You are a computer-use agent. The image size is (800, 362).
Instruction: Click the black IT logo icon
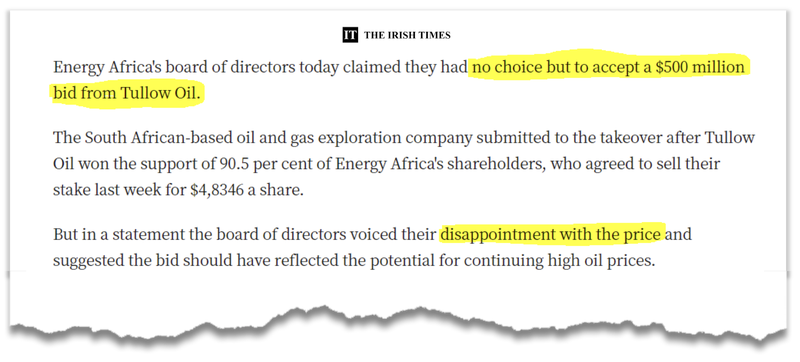(x=350, y=35)
